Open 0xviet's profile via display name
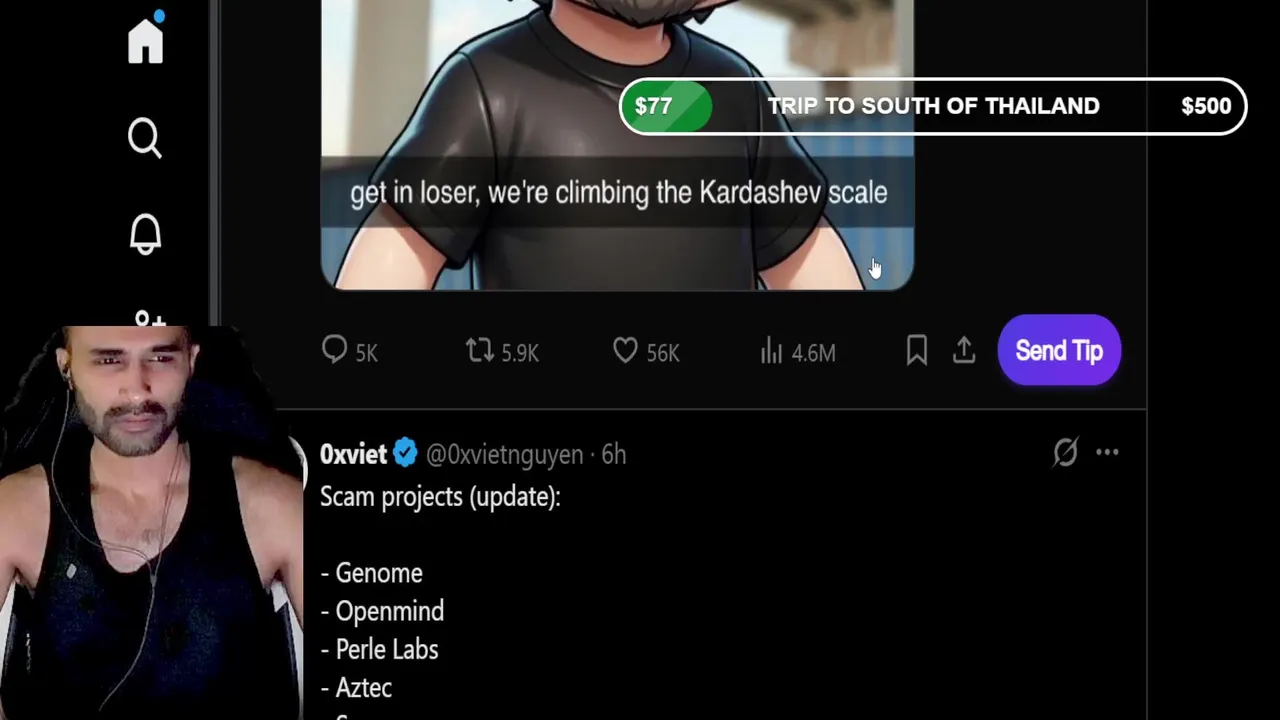 [353, 454]
